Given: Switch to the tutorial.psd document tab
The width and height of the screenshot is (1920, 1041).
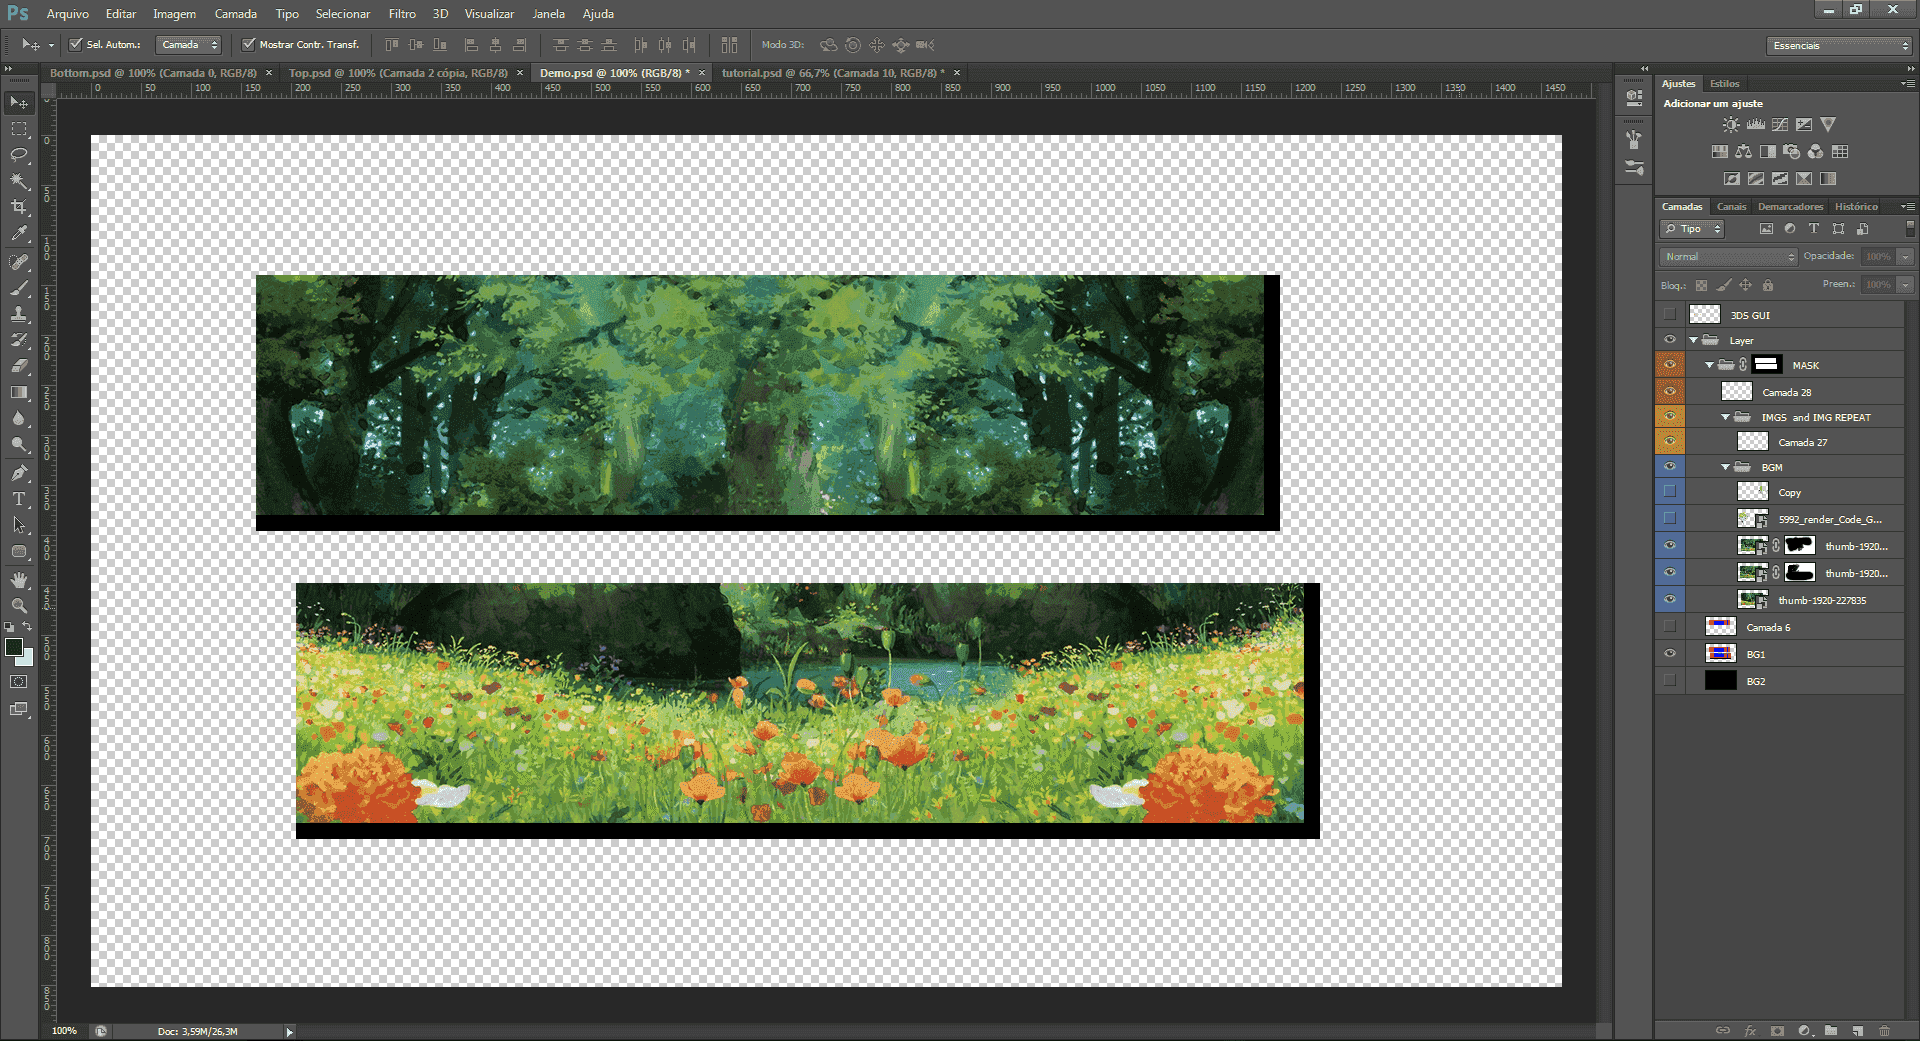Looking at the screenshot, I should pyautogui.click(x=830, y=73).
